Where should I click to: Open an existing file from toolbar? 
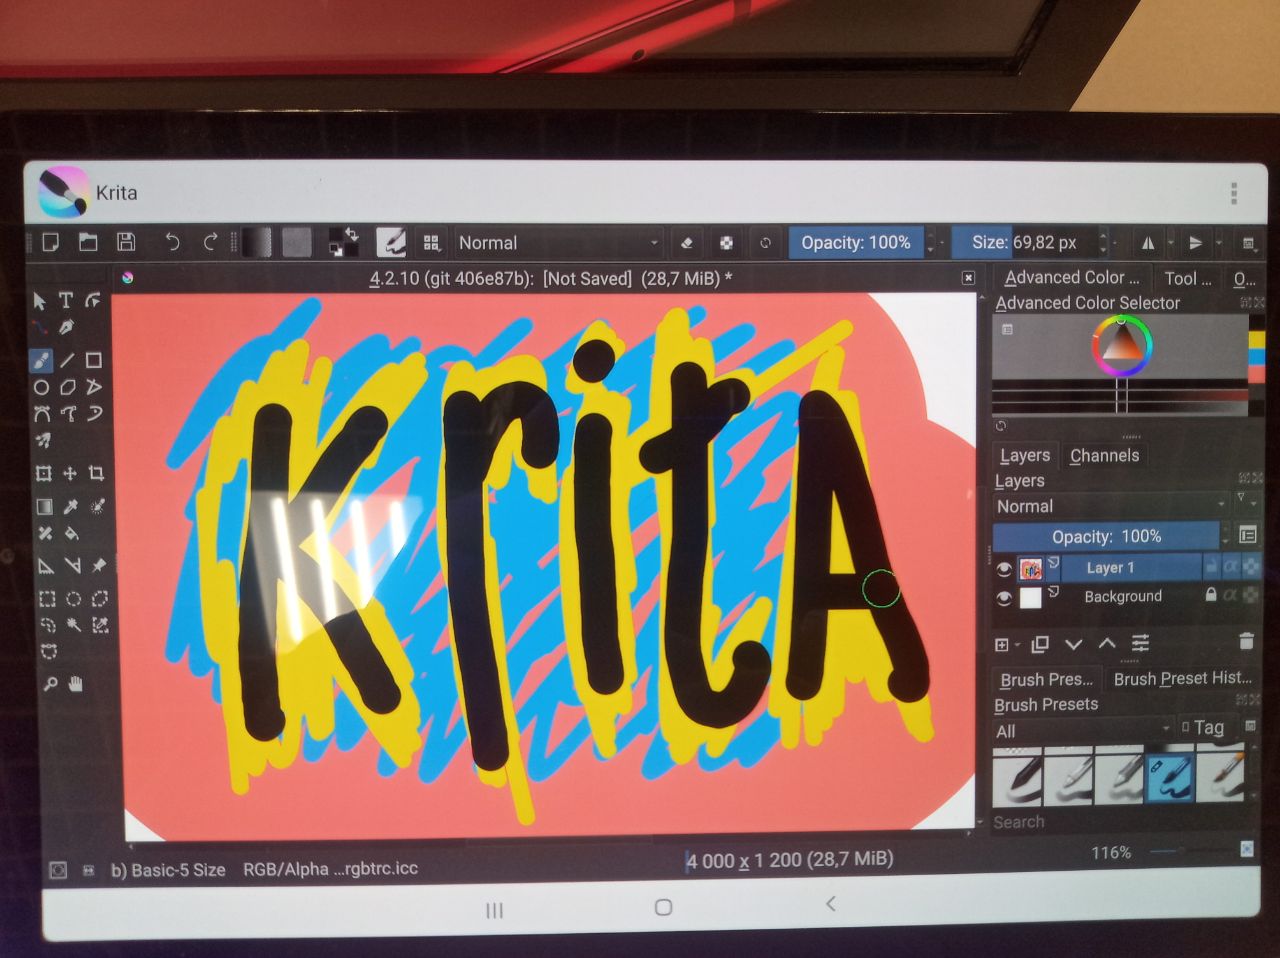pyautogui.click(x=88, y=241)
